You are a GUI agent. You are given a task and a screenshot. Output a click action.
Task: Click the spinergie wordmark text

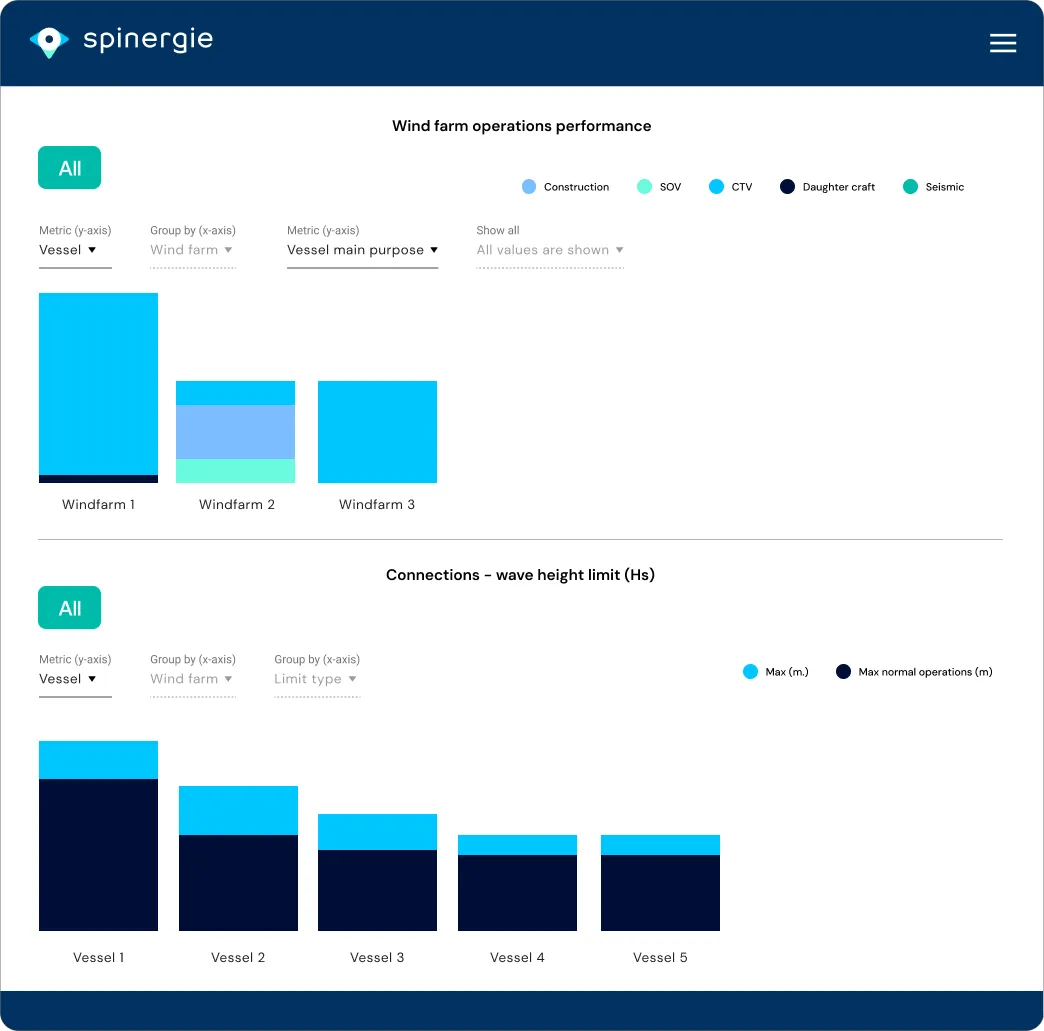pos(148,40)
